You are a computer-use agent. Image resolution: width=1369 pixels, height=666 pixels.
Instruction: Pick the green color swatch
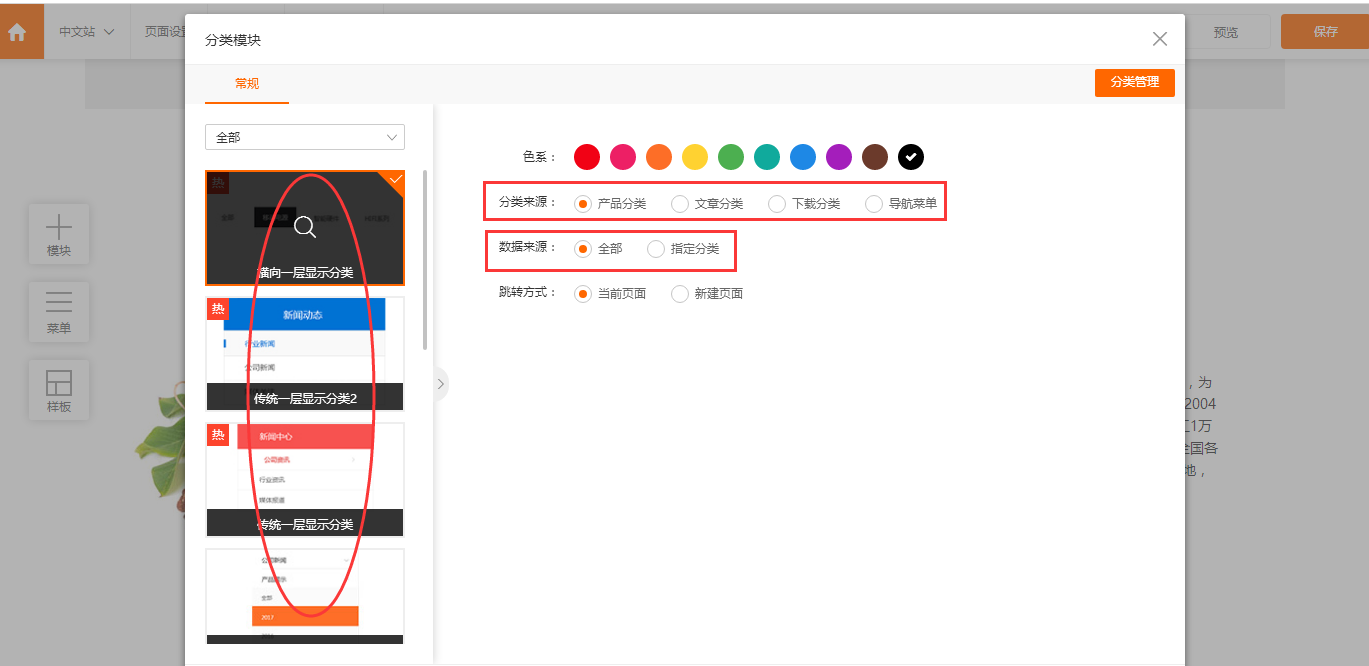pos(731,157)
